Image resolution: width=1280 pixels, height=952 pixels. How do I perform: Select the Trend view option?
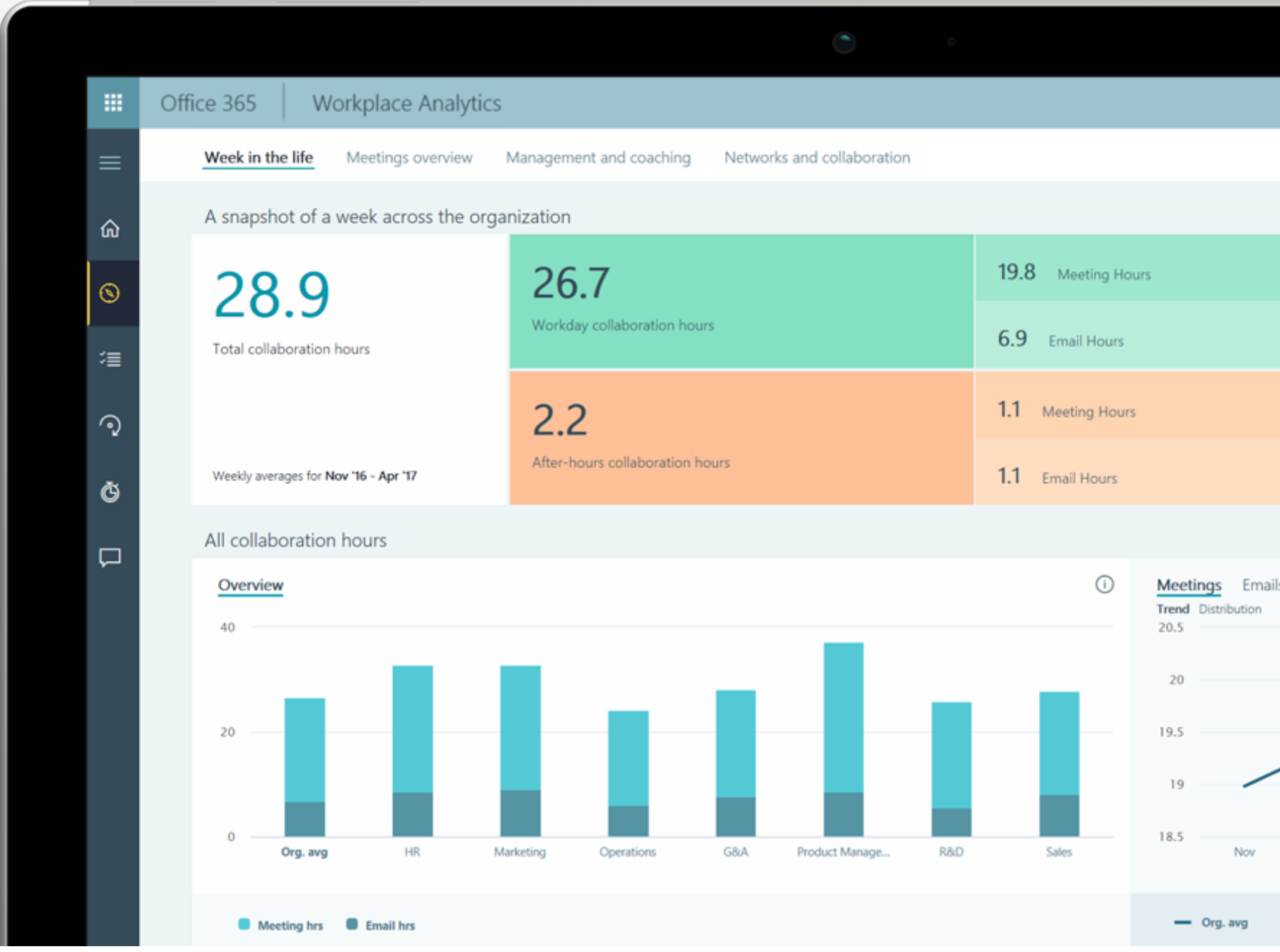tap(1173, 609)
